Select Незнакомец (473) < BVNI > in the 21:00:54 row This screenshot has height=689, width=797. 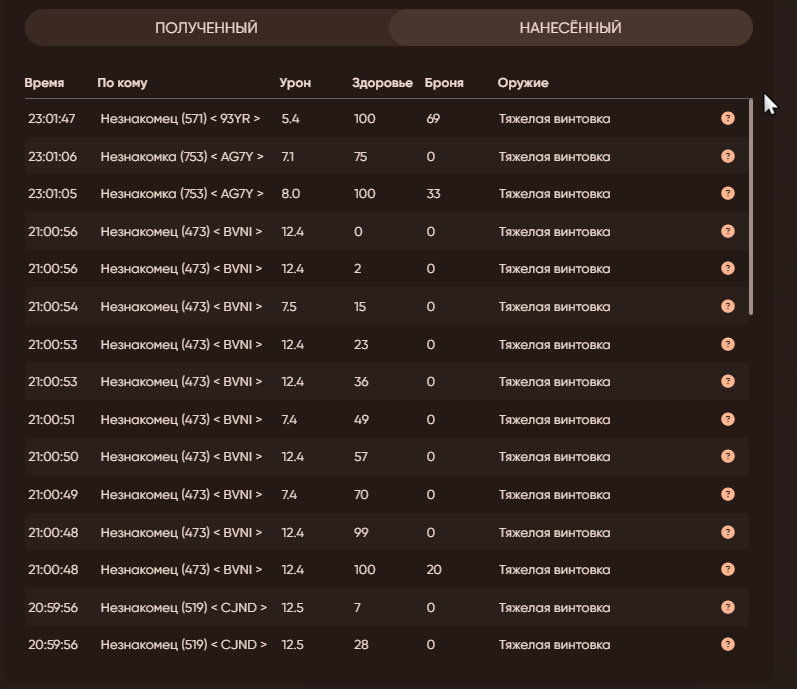coord(181,307)
